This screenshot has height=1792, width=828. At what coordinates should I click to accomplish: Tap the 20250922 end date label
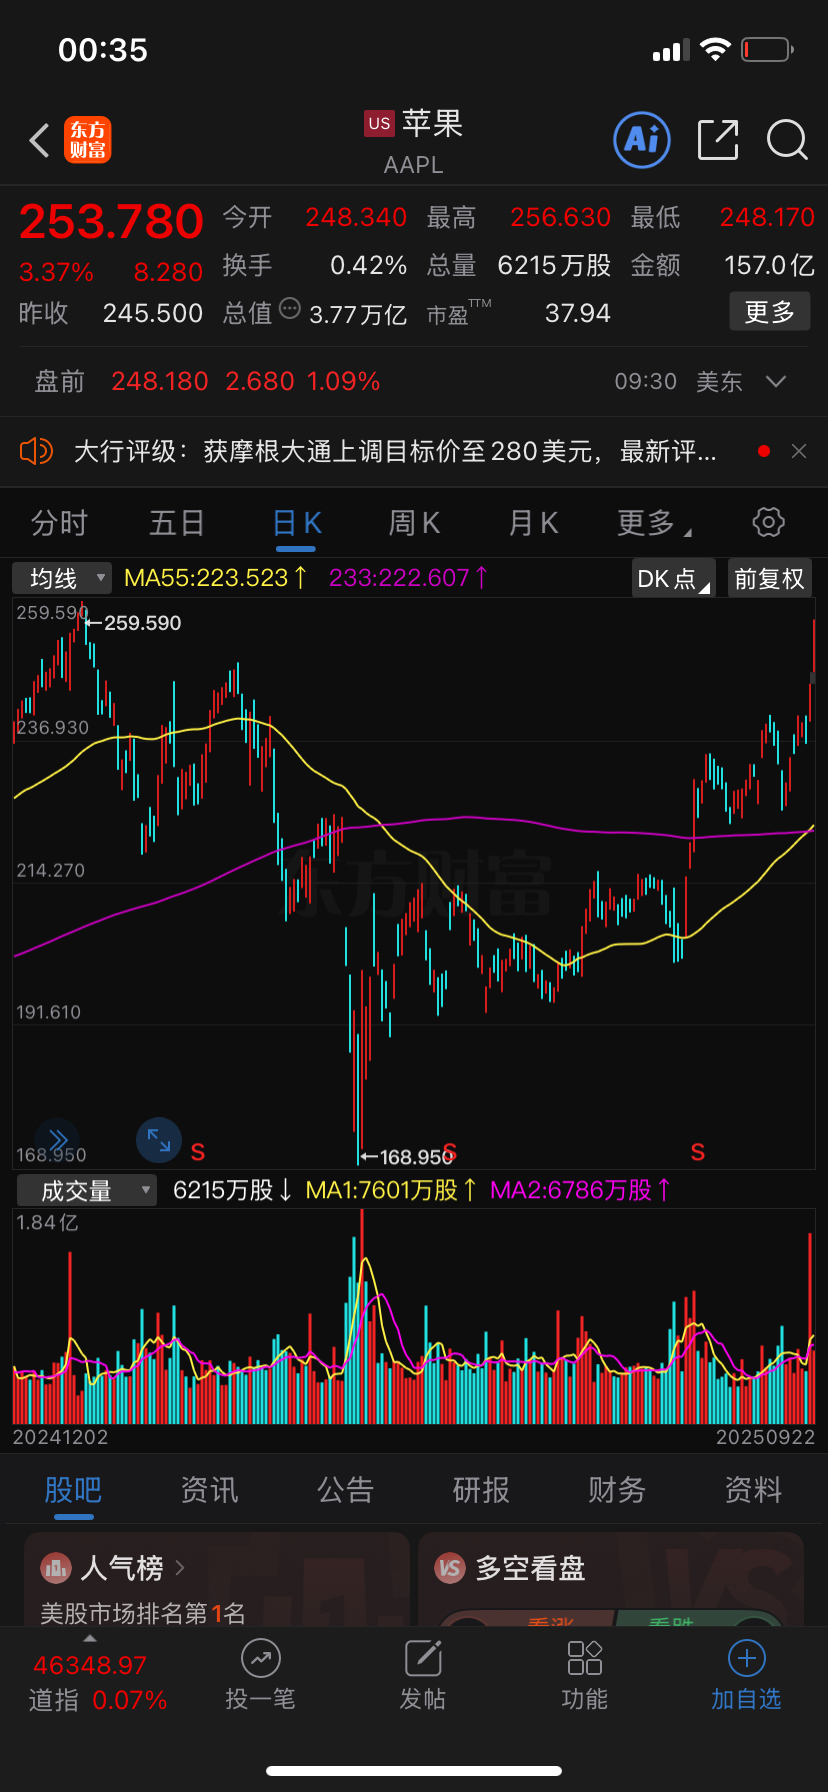(765, 1437)
